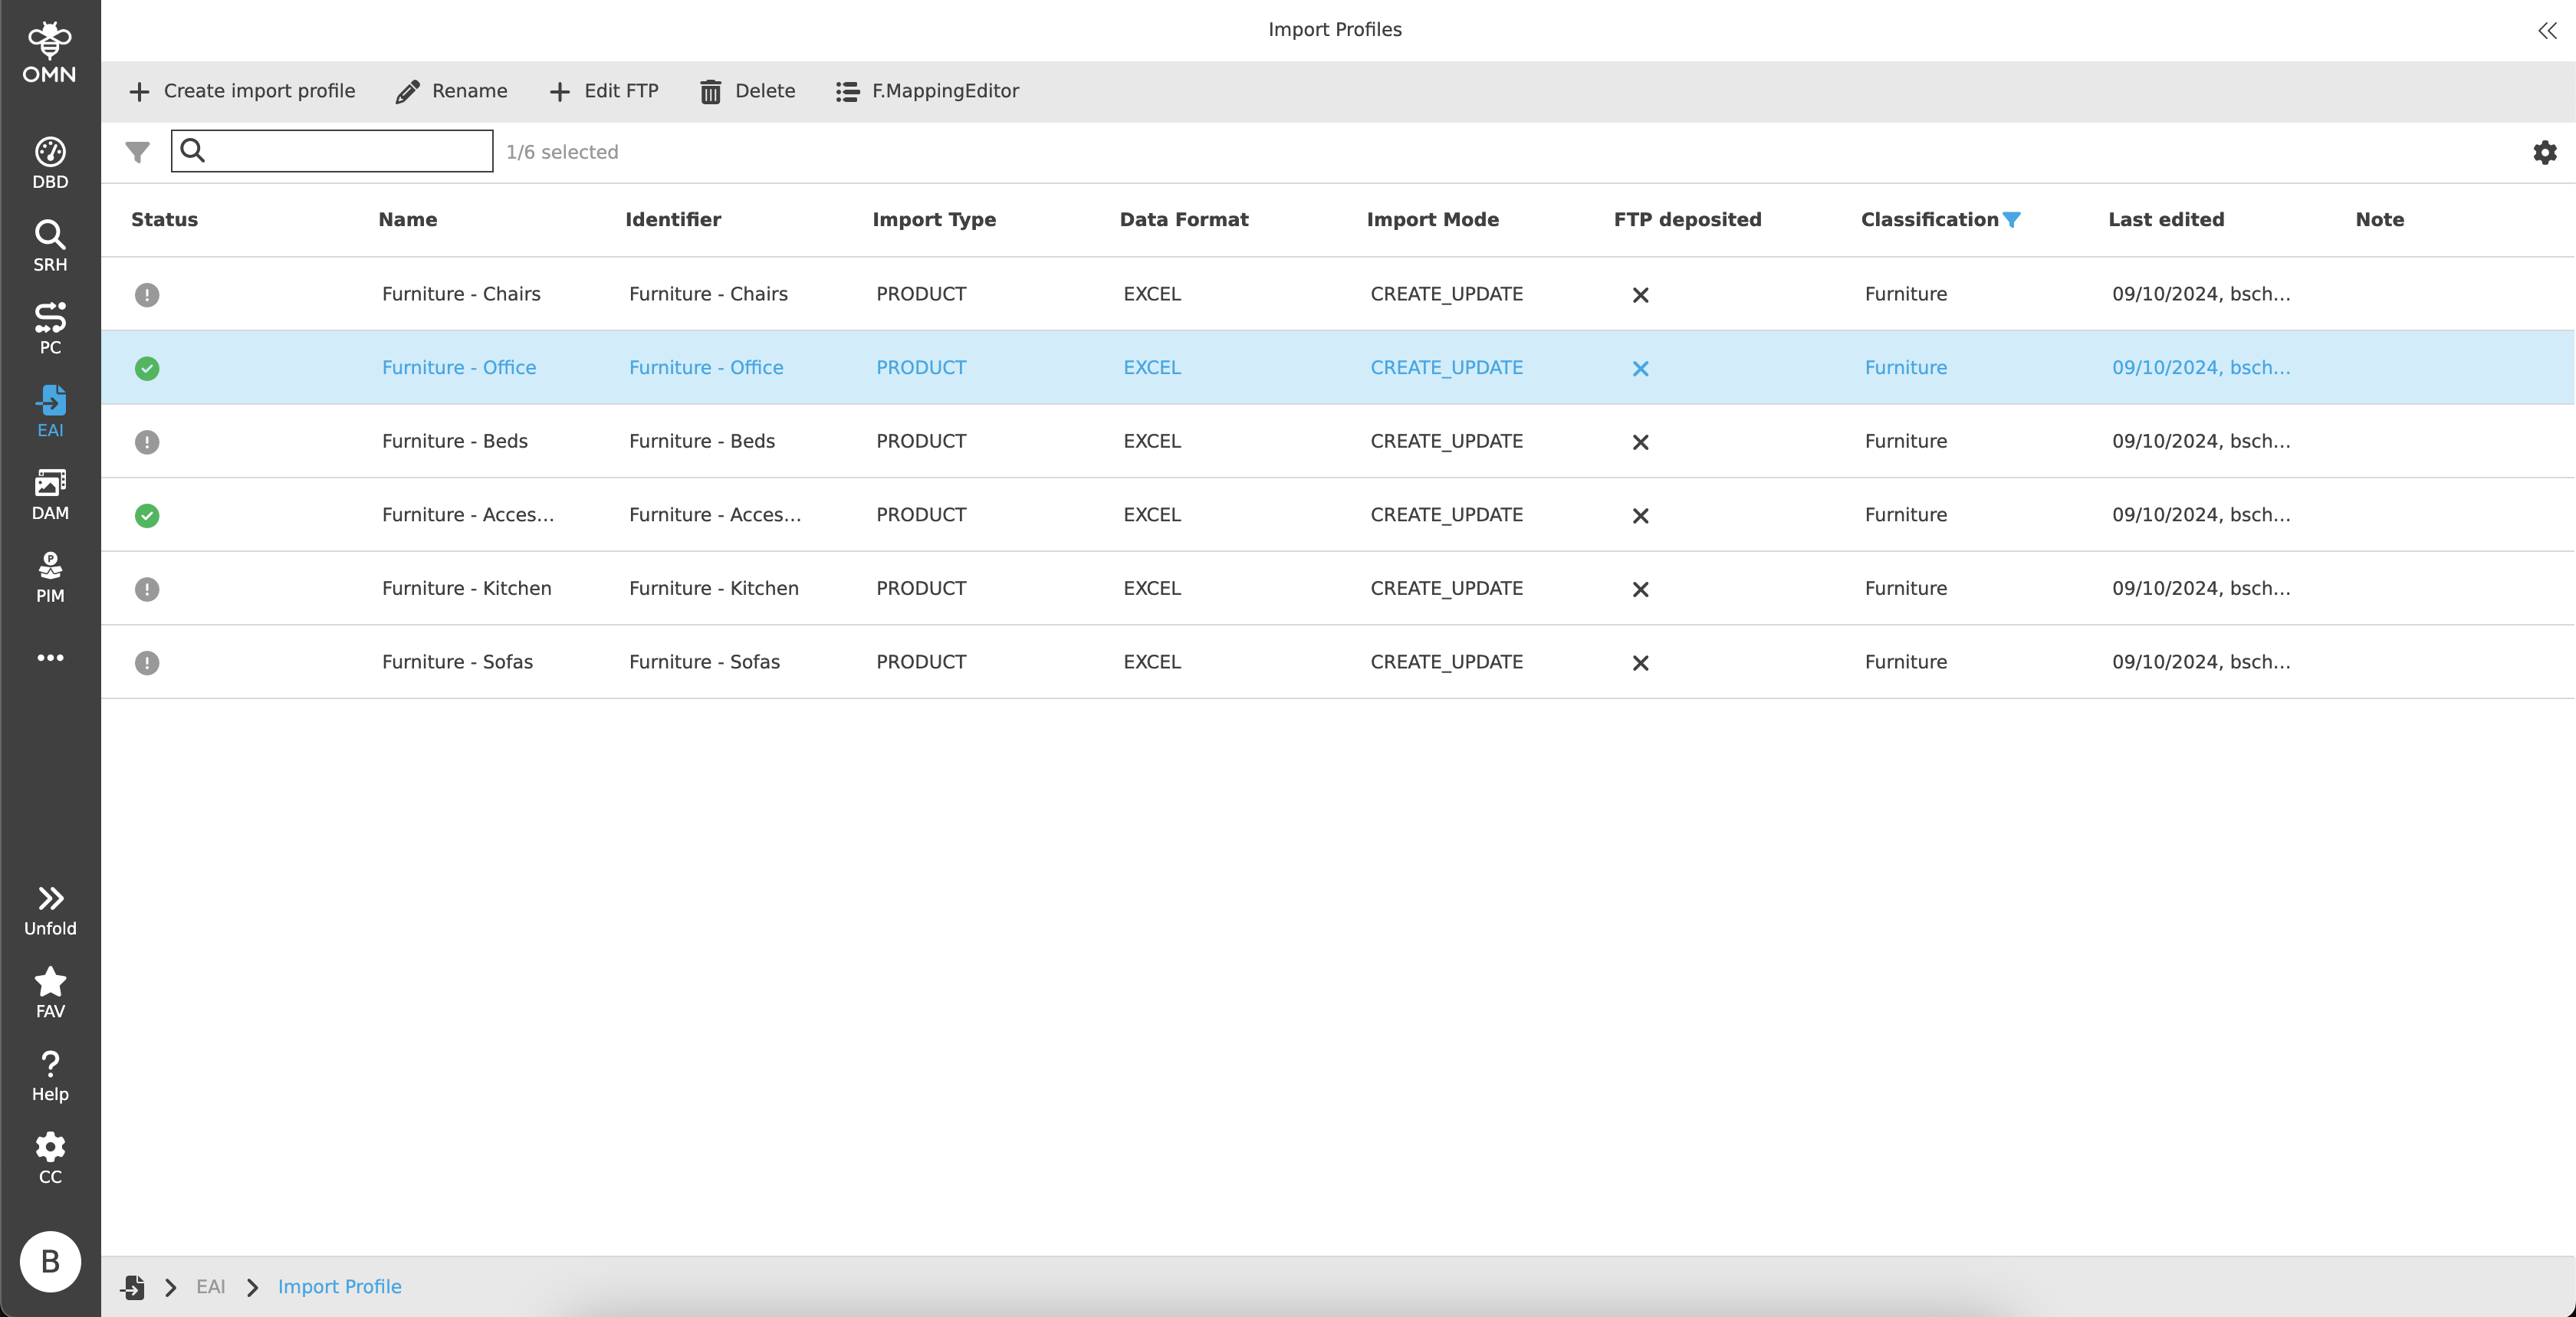Open the DAM module icon
This screenshot has height=1317, width=2576.
50,493
